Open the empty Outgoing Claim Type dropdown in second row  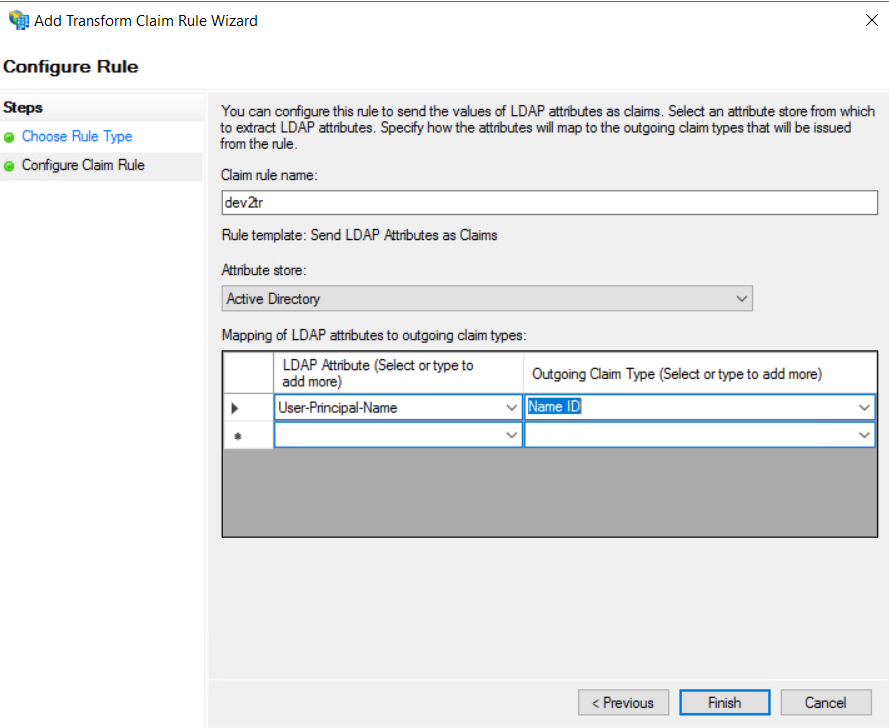click(x=864, y=436)
